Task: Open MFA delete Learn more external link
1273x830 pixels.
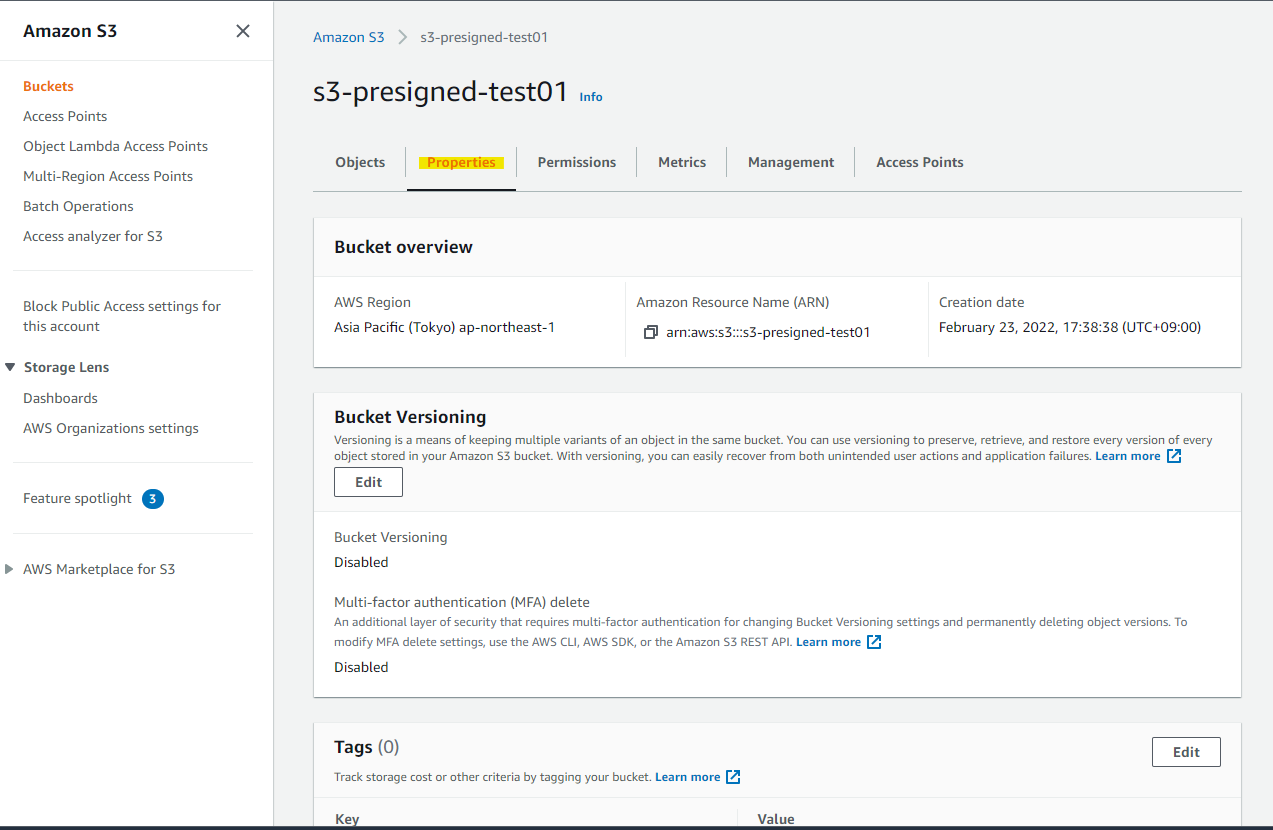Action: pyautogui.click(x=829, y=641)
